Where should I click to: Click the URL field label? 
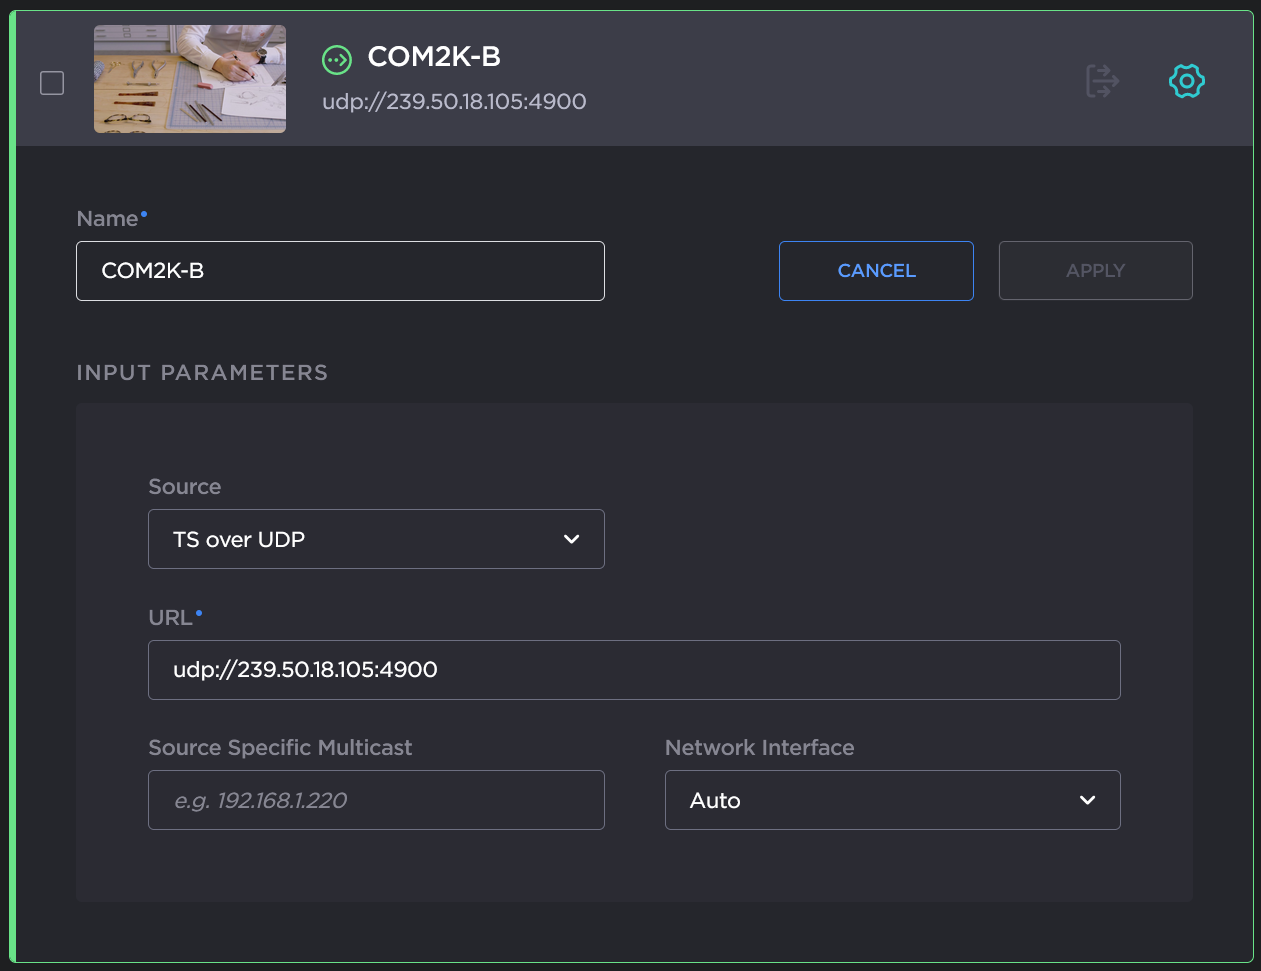tap(170, 618)
